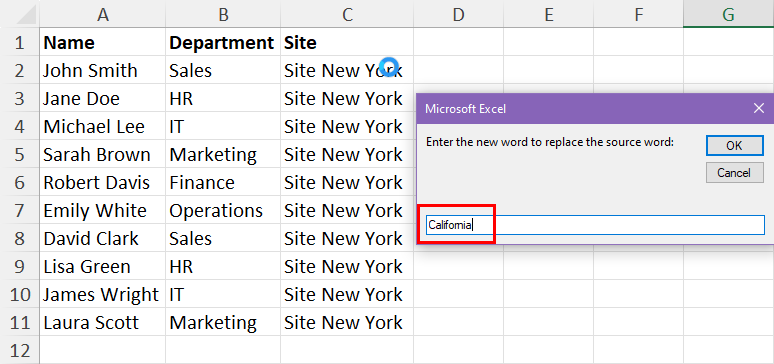Select column E header

coord(548,14)
